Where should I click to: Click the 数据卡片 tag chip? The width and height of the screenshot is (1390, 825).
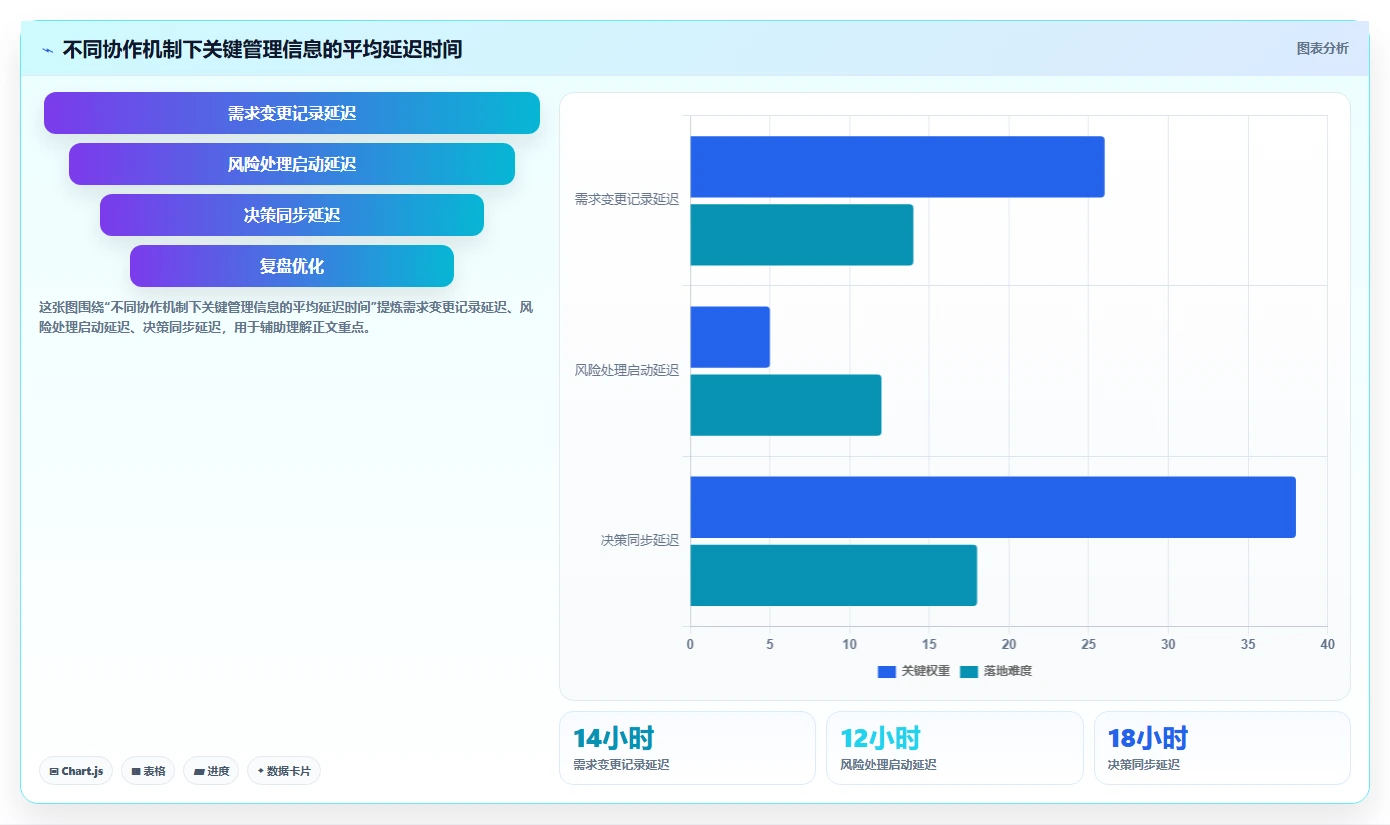[284, 771]
